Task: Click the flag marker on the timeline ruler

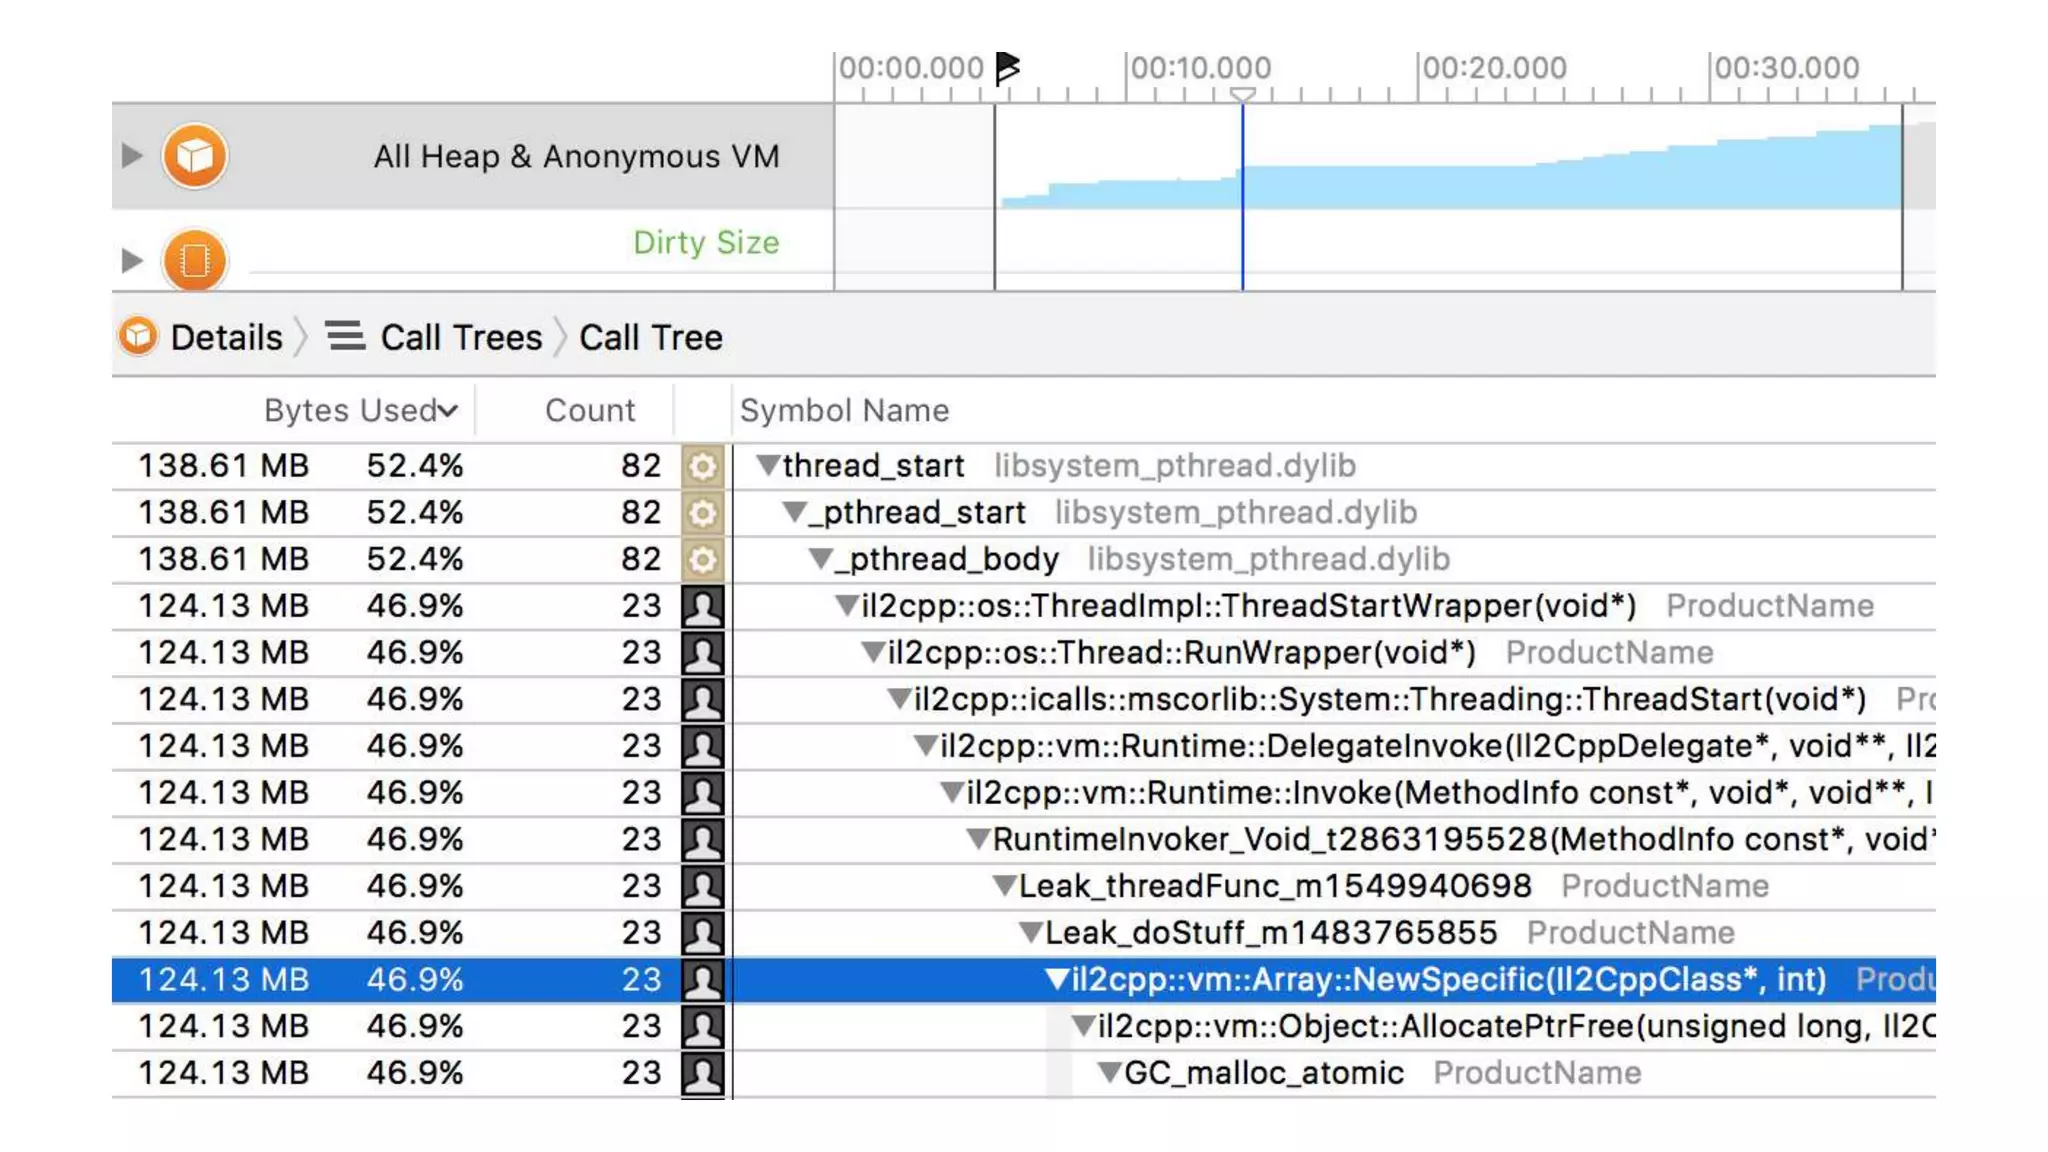Action: [x=1007, y=68]
